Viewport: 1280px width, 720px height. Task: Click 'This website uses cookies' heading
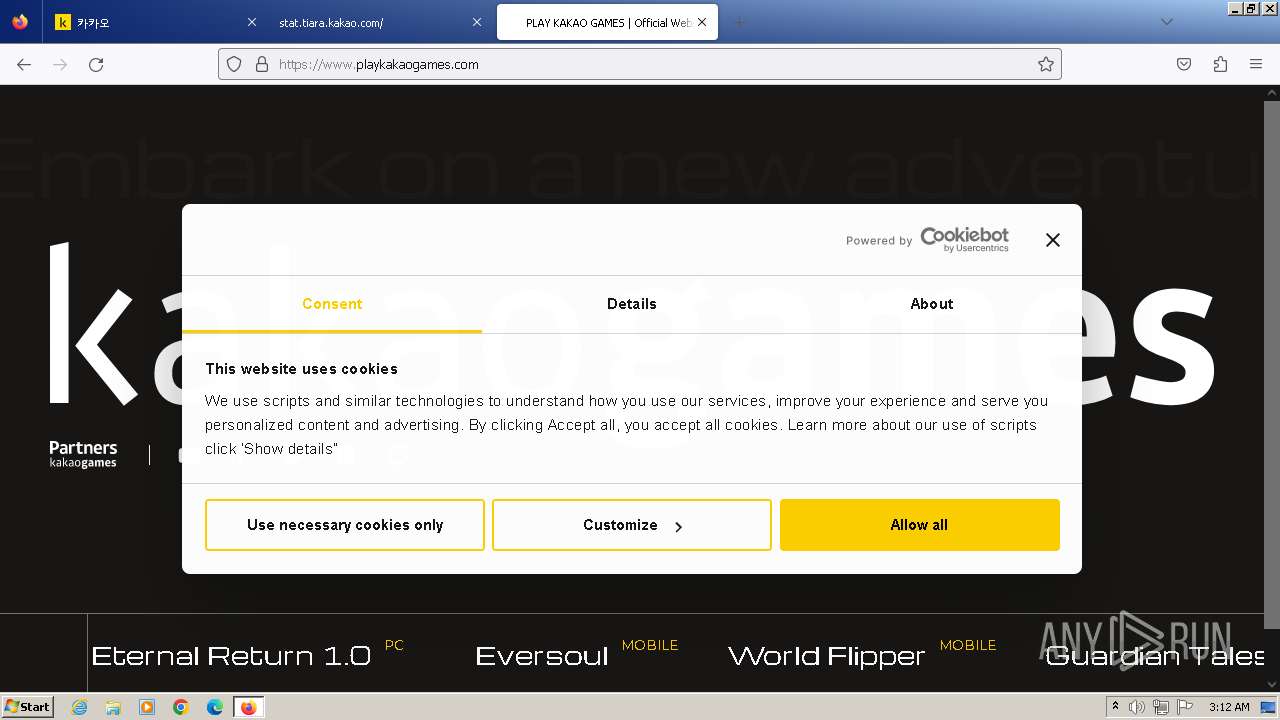(301, 369)
